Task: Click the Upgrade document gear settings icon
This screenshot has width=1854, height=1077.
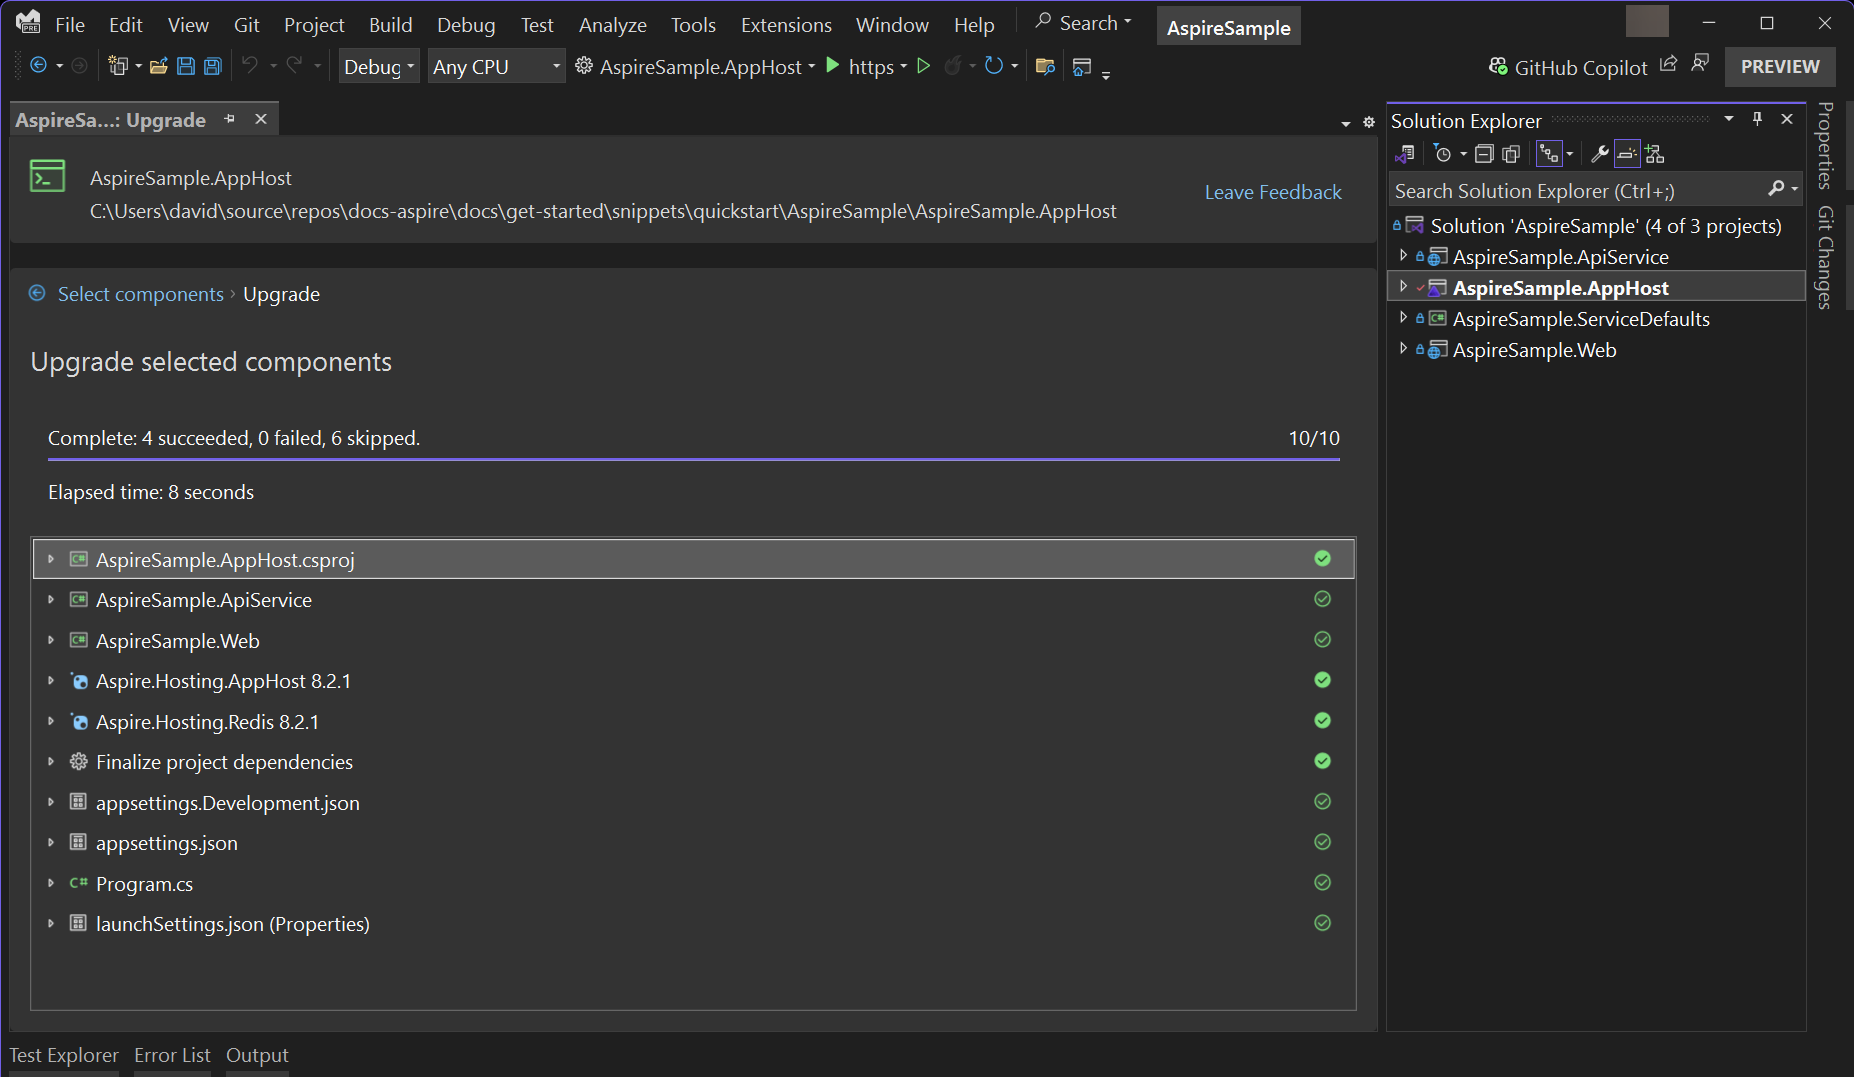Action: tap(1369, 122)
